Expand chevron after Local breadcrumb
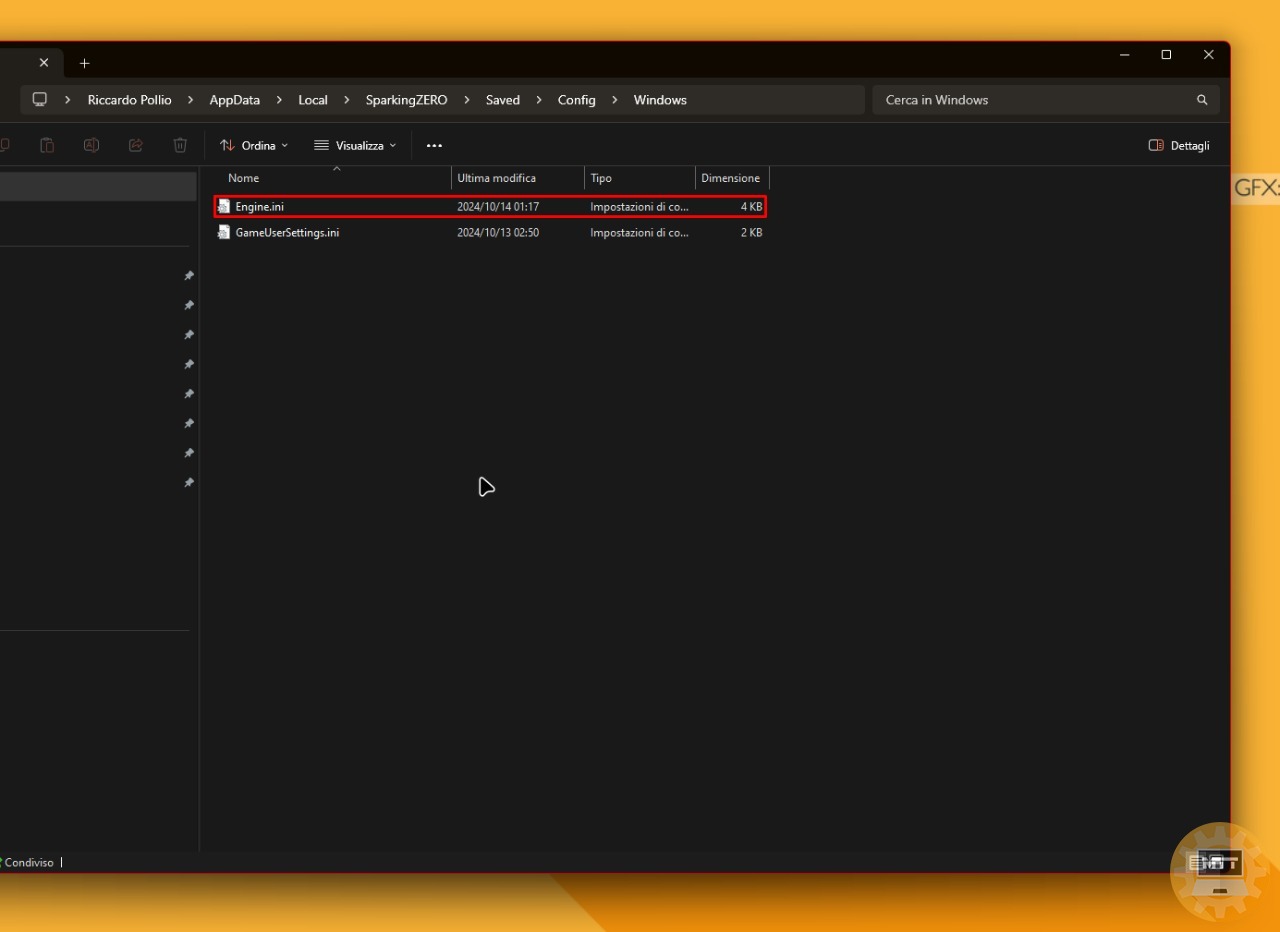 pyautogui.click(x=346, y=100)
